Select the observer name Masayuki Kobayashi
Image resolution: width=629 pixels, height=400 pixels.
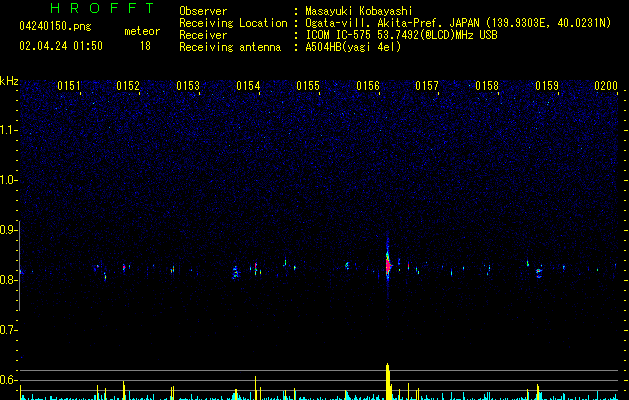359,11
